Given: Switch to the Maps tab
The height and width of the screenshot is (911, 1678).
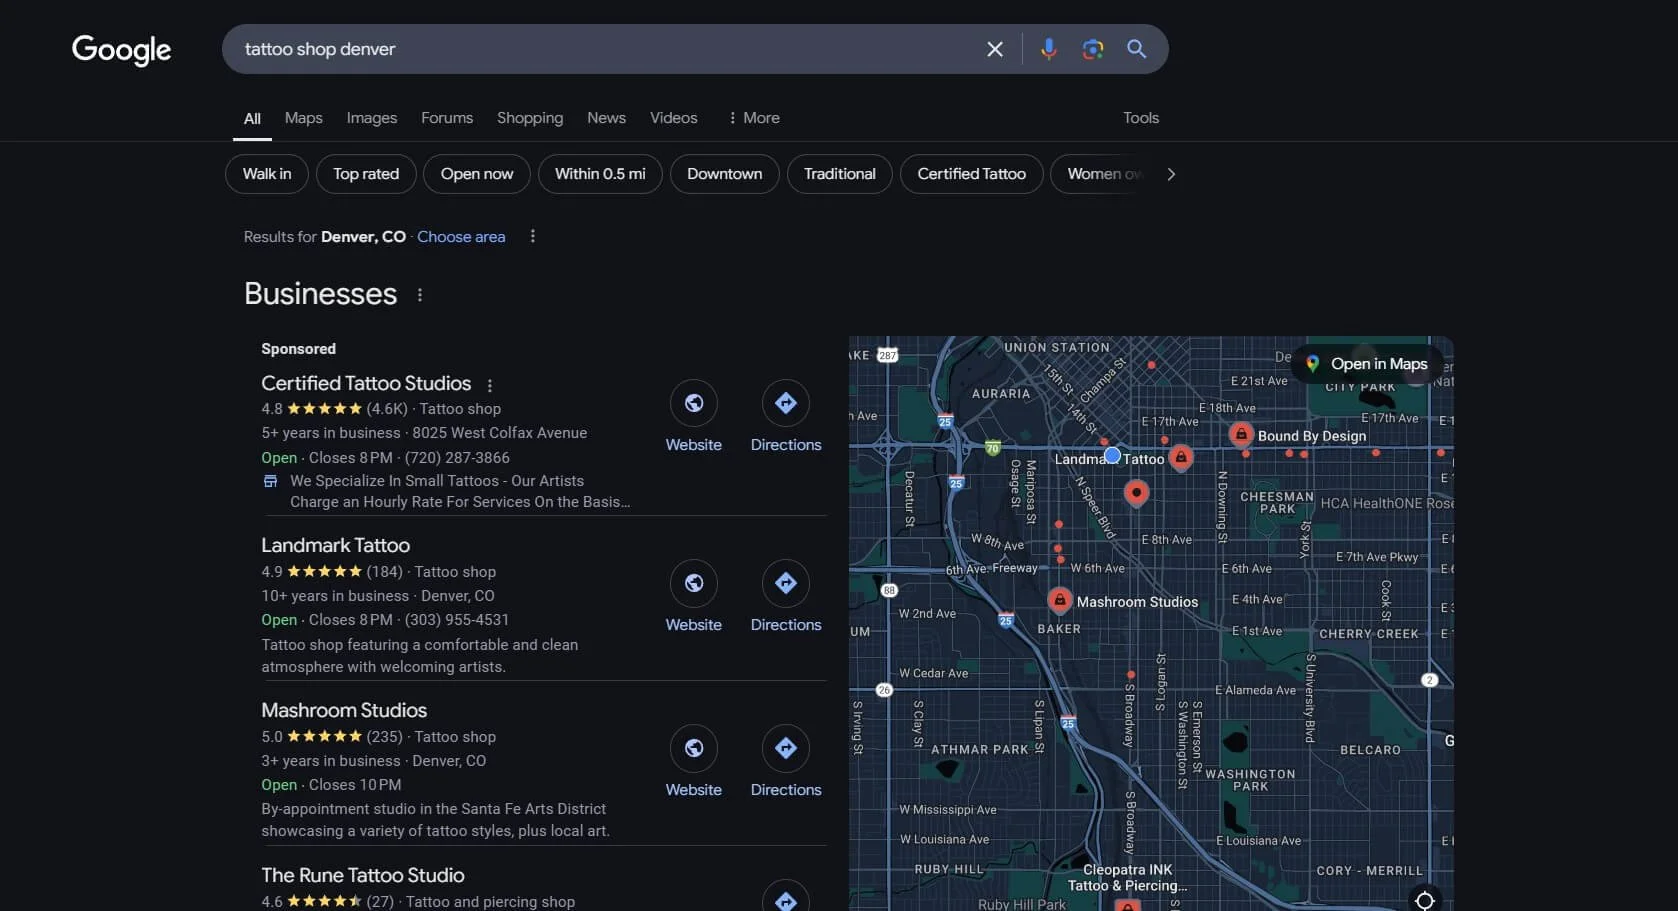Looking at the screenshot, I should (x=303, y=117).
